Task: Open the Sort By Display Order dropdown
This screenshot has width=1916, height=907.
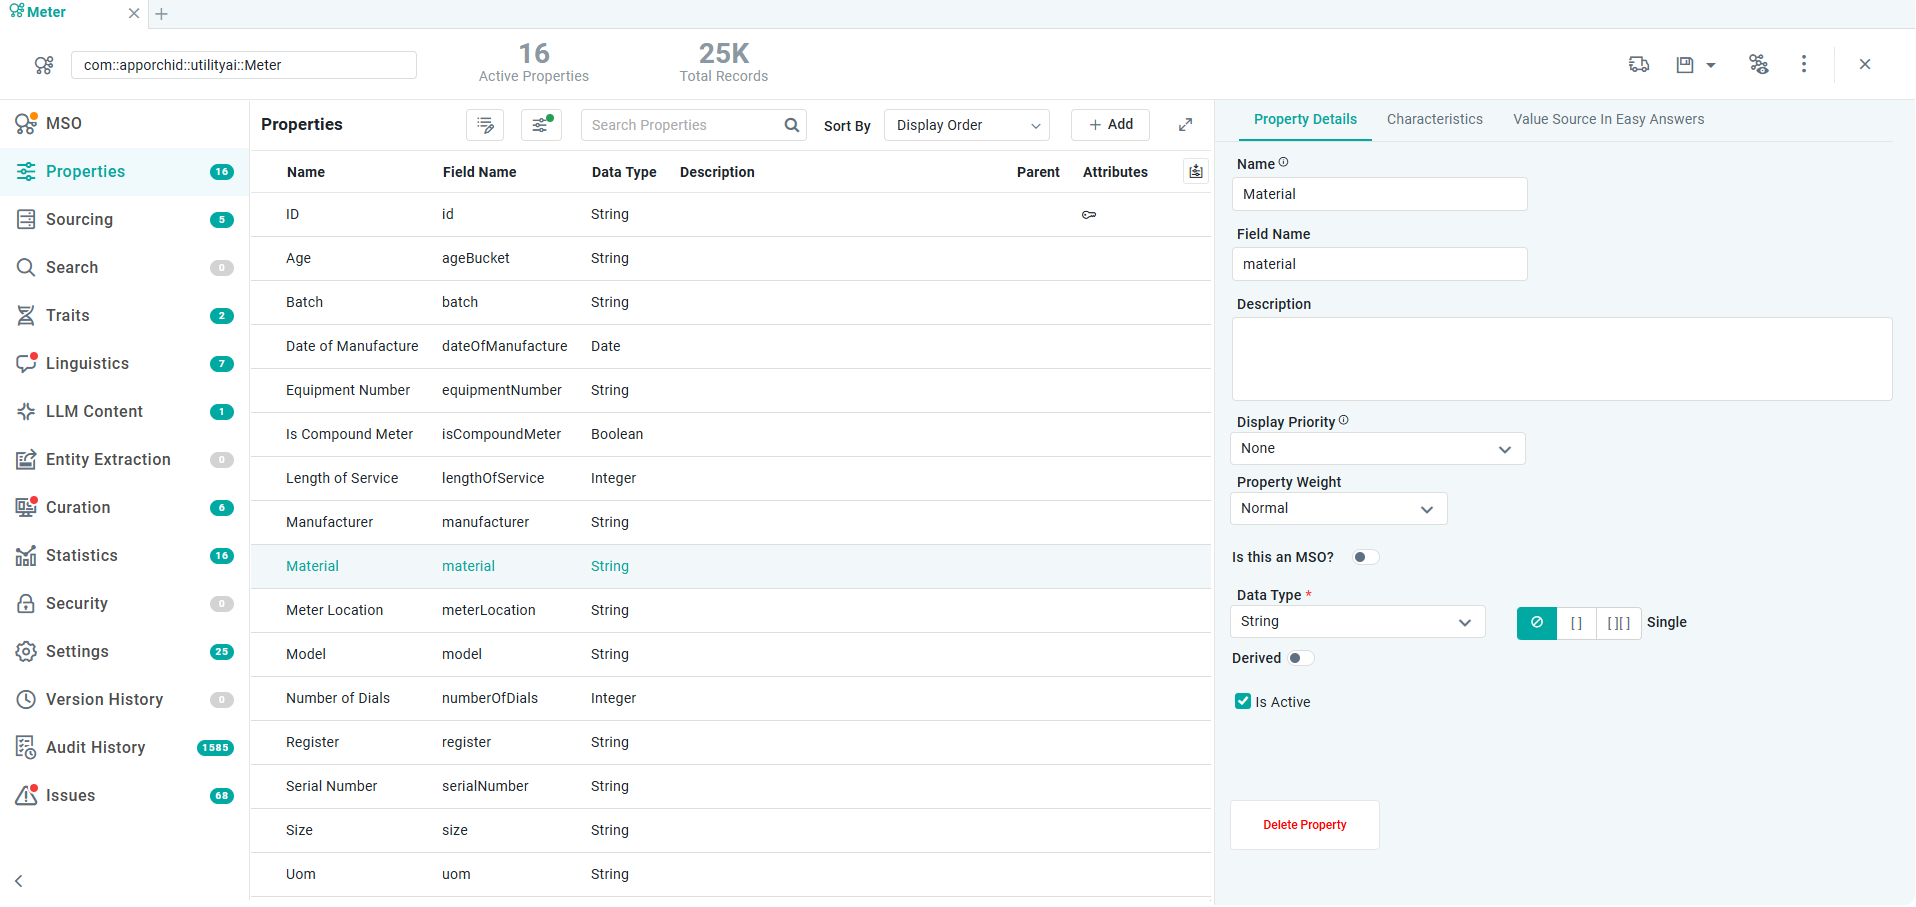Action: (966, 125)
